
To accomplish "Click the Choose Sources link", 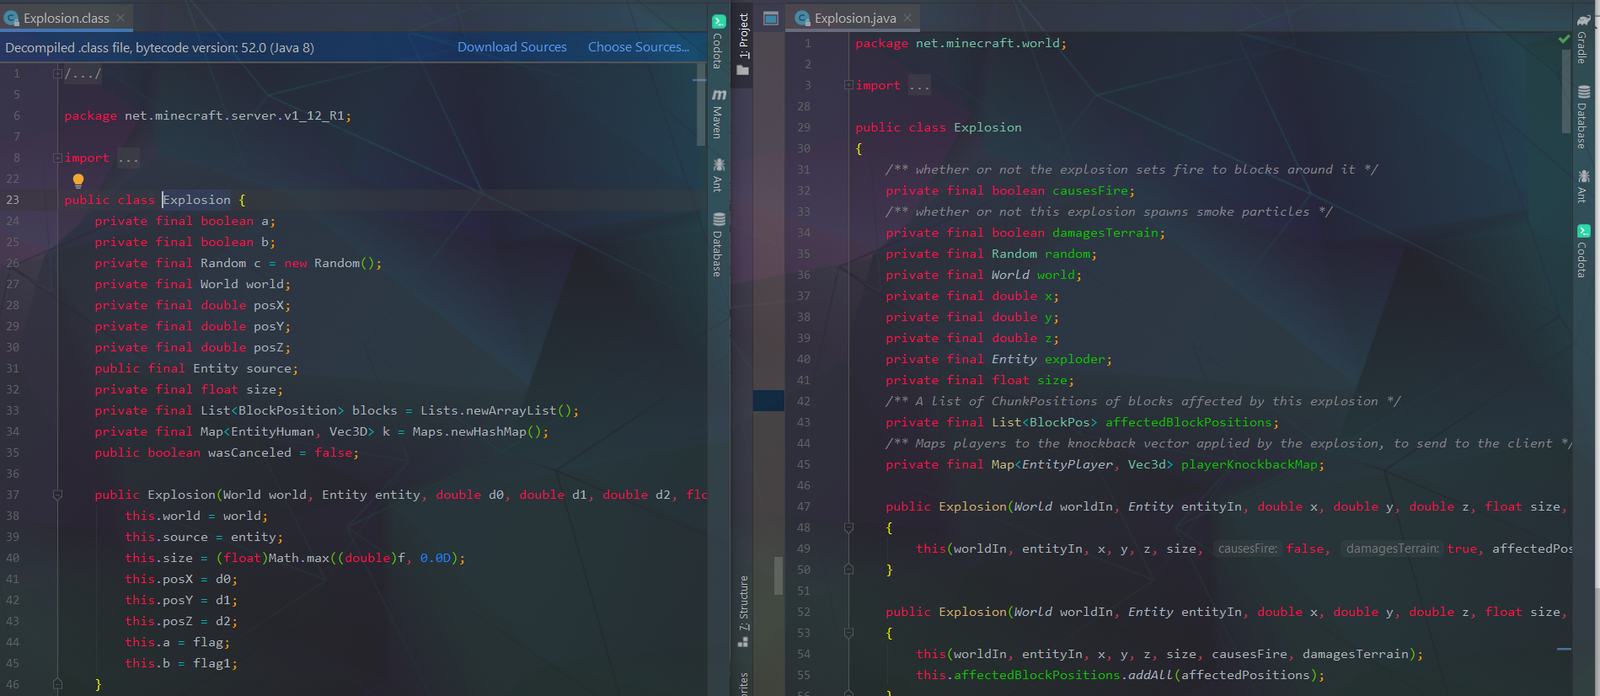I will click(638, 47).
